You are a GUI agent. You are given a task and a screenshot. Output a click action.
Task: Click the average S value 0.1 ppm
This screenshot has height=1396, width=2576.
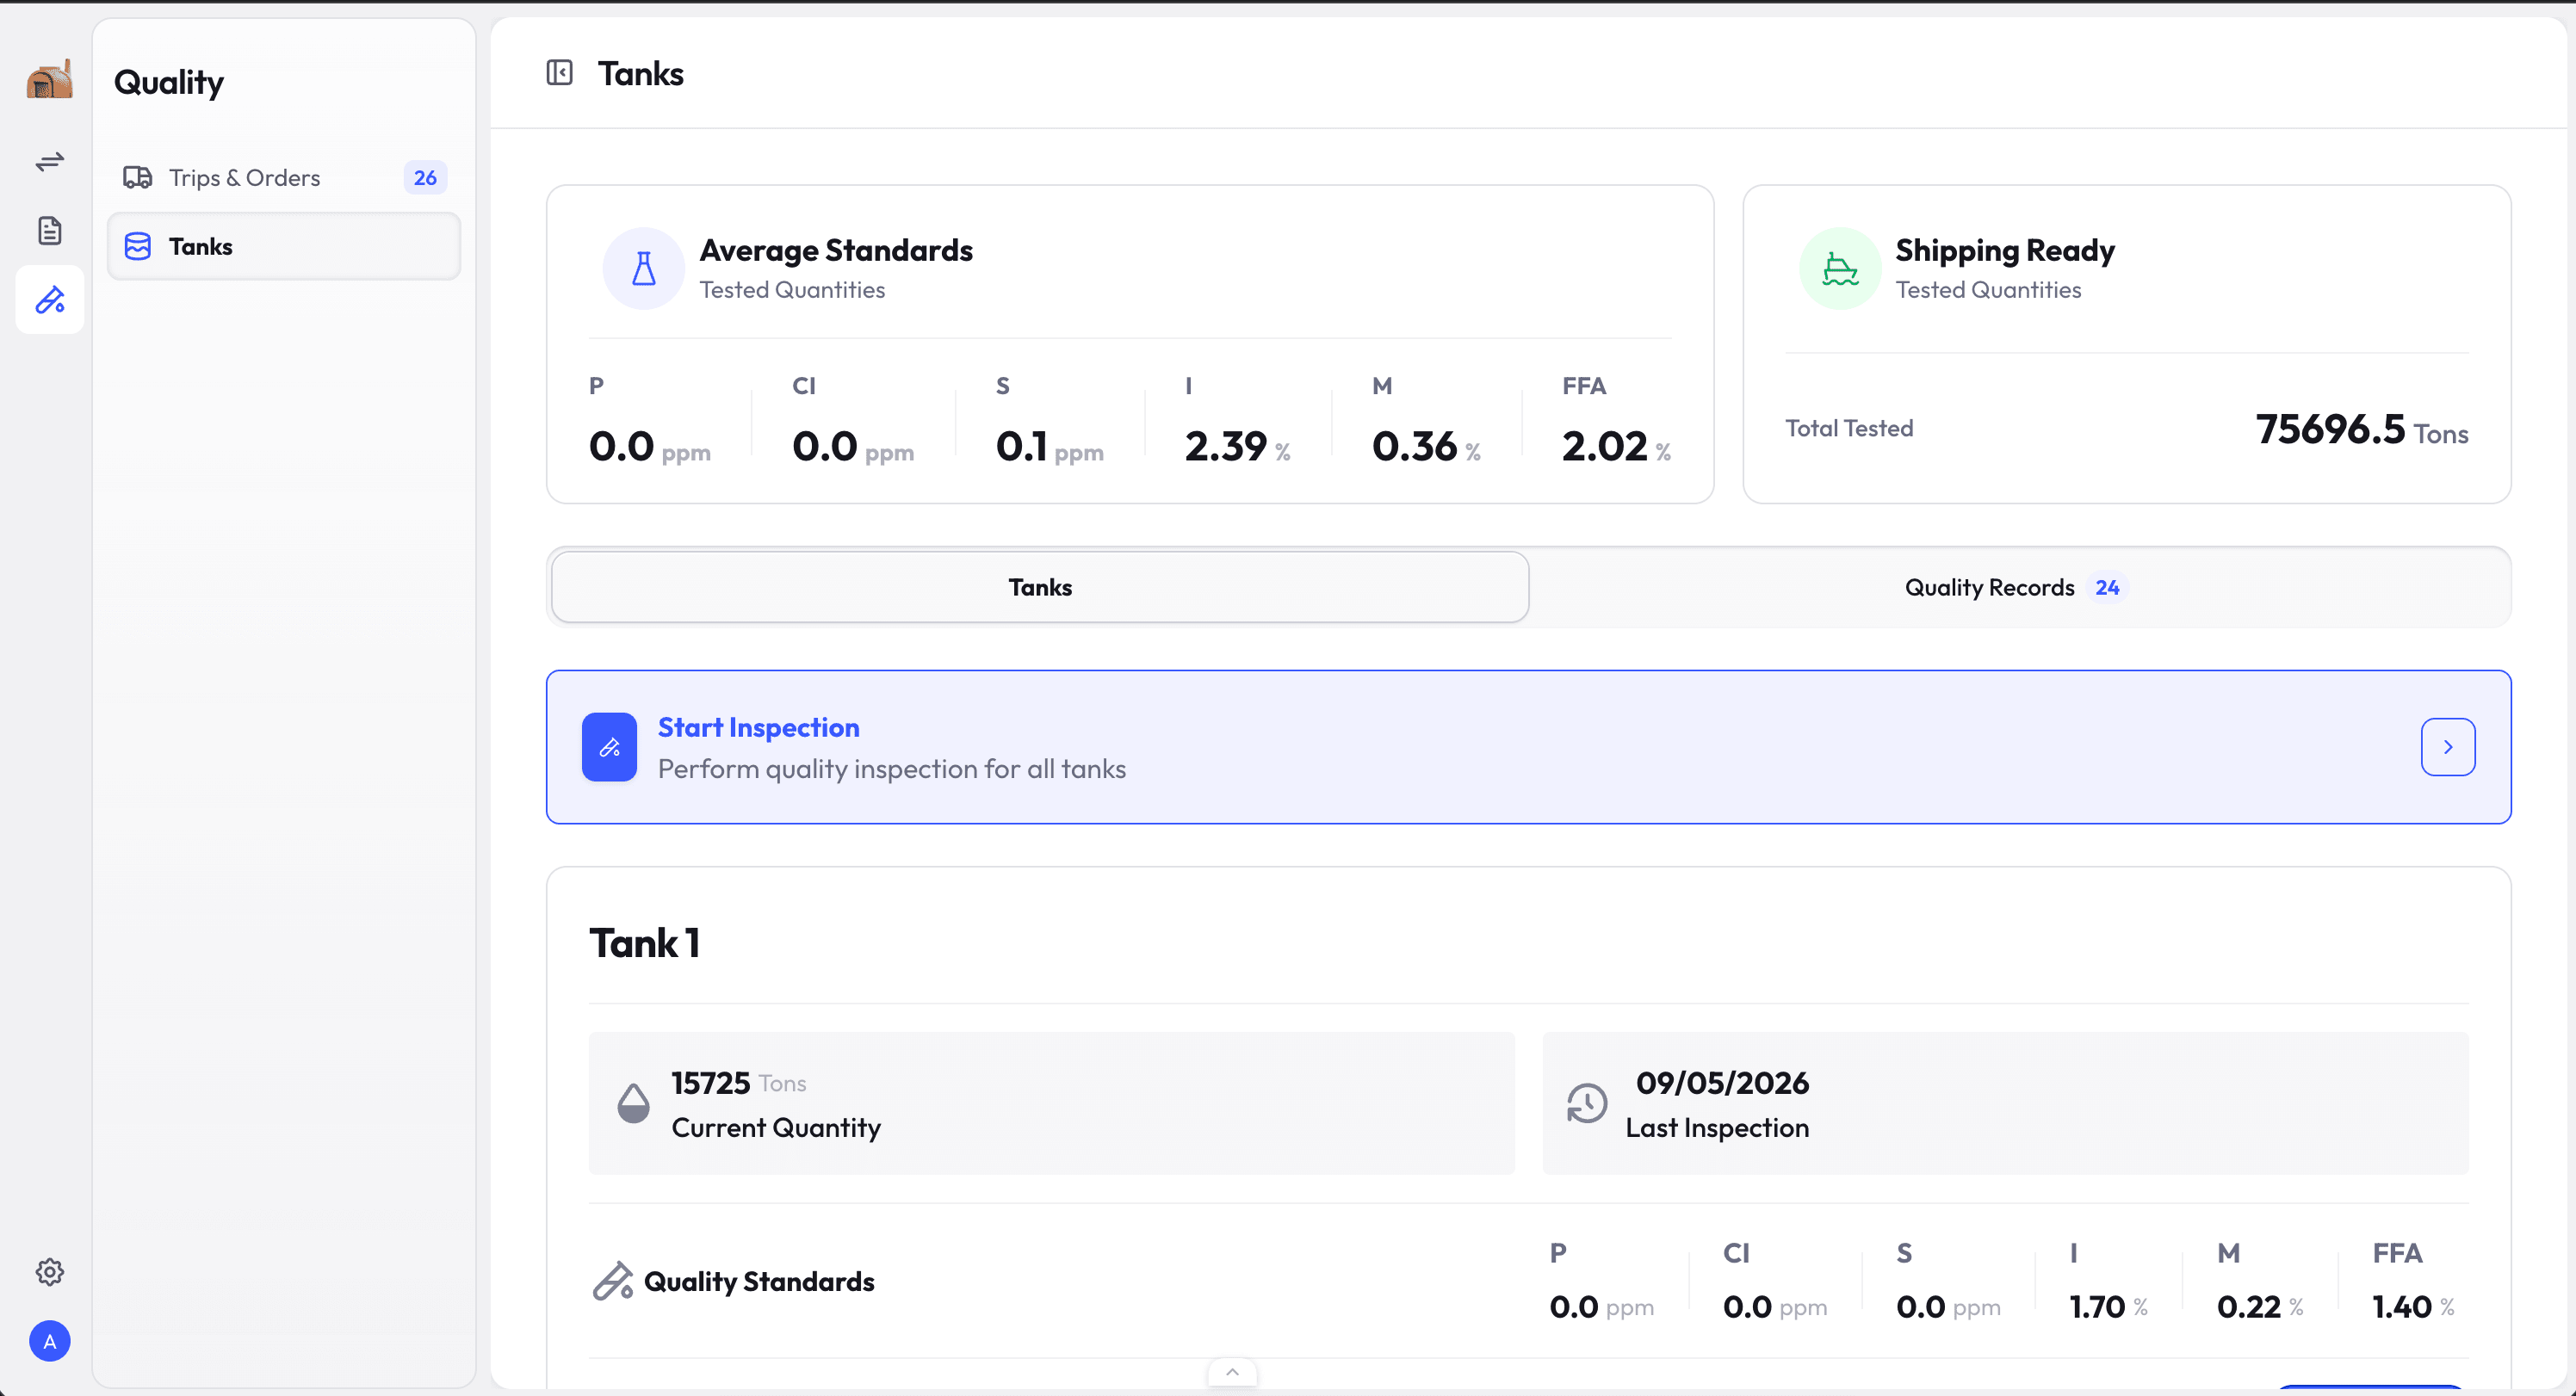coord(1050,446)
